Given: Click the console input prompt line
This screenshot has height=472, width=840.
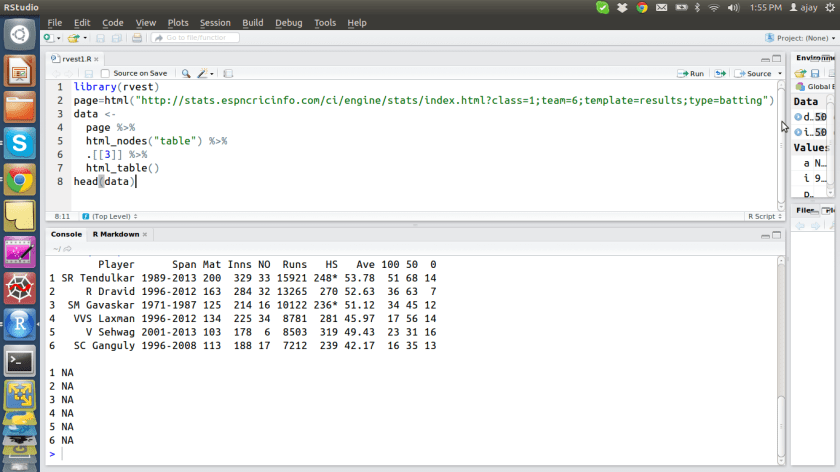Looking at the screenshot, I should point(412,454).
